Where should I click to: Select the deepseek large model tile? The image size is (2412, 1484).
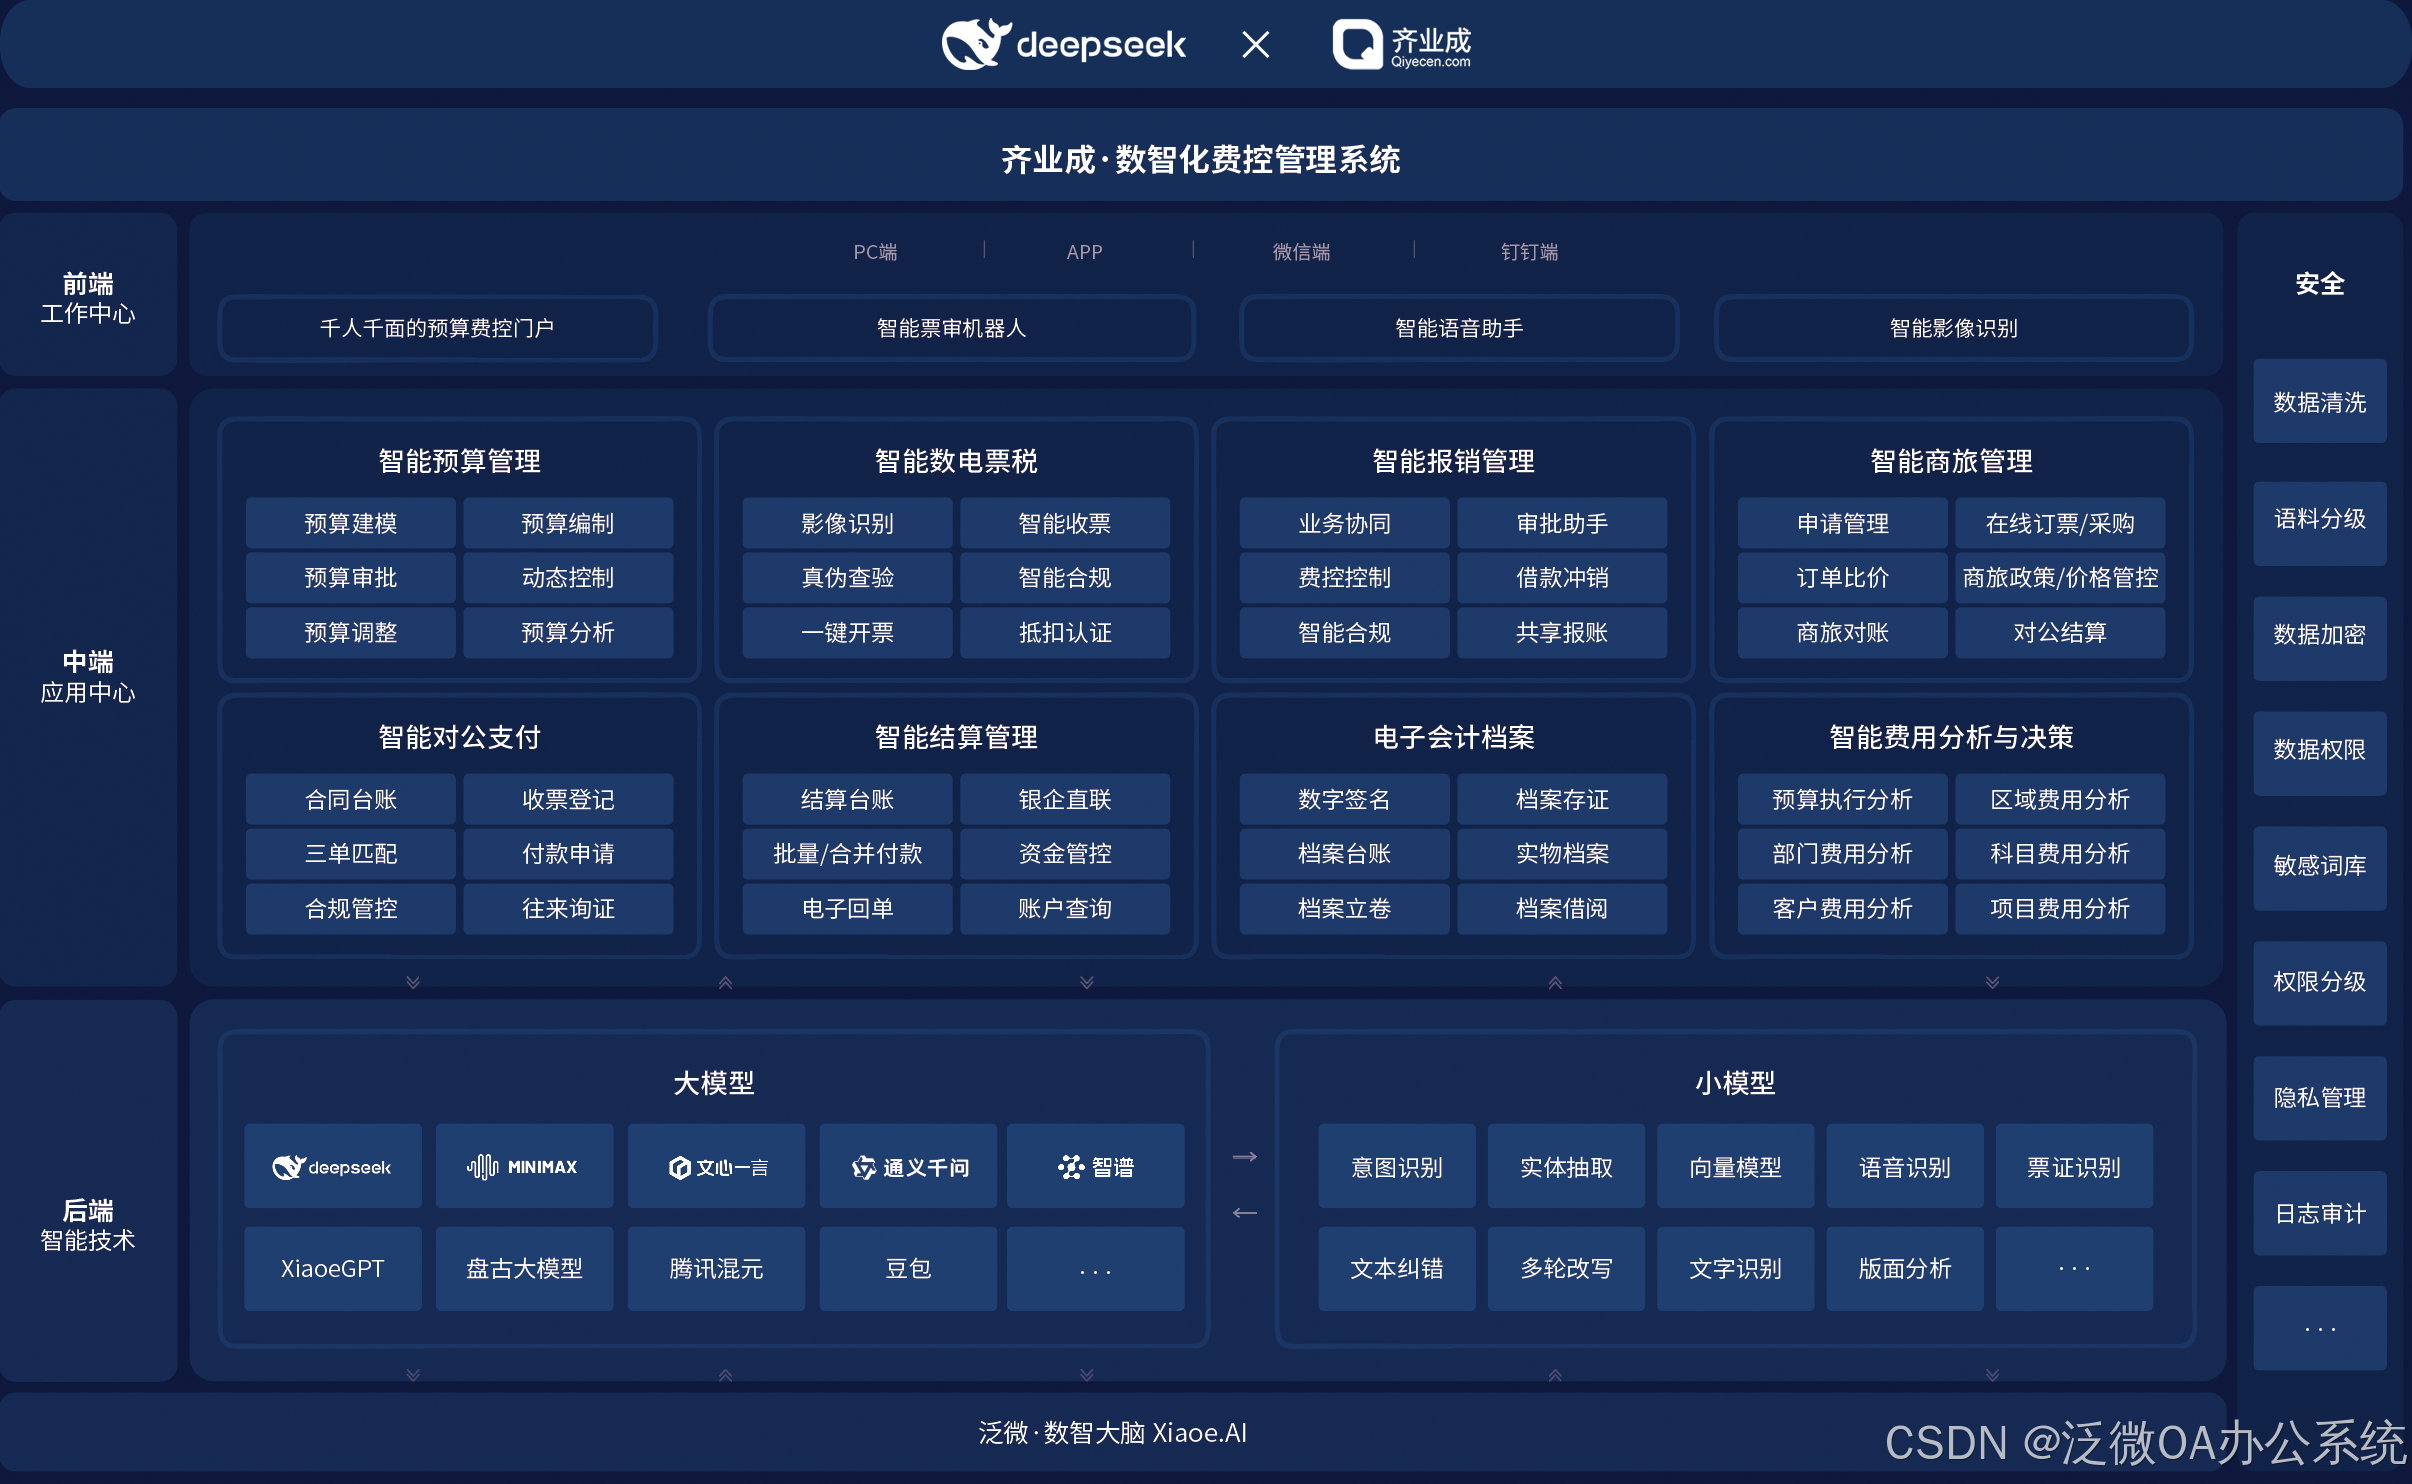pos(332,1166)
